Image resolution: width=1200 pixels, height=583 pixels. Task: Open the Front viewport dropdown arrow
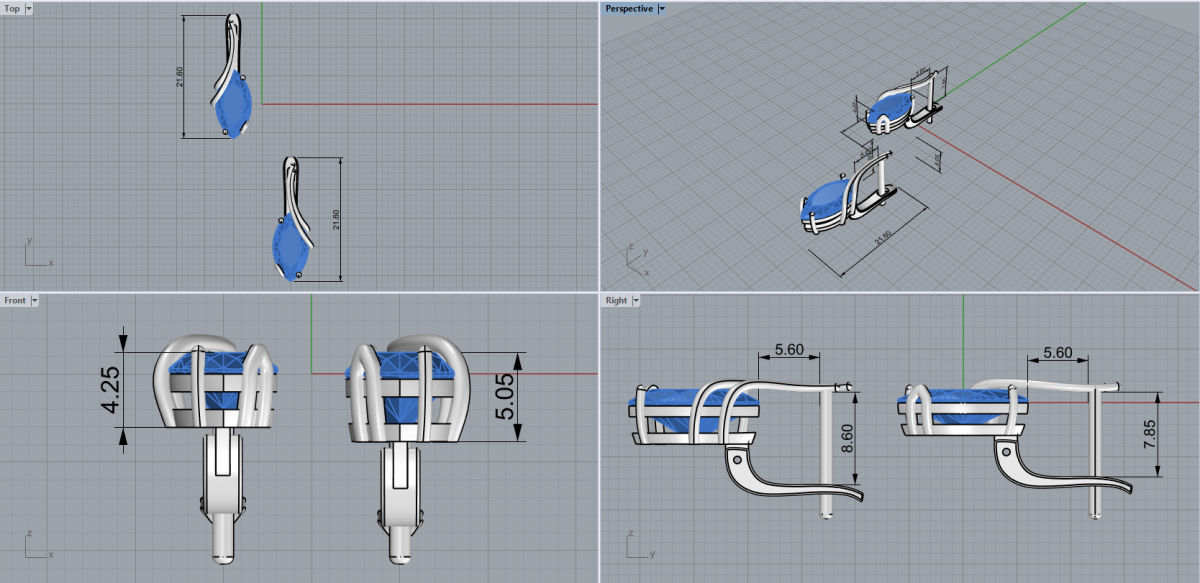tap(34, 300)
